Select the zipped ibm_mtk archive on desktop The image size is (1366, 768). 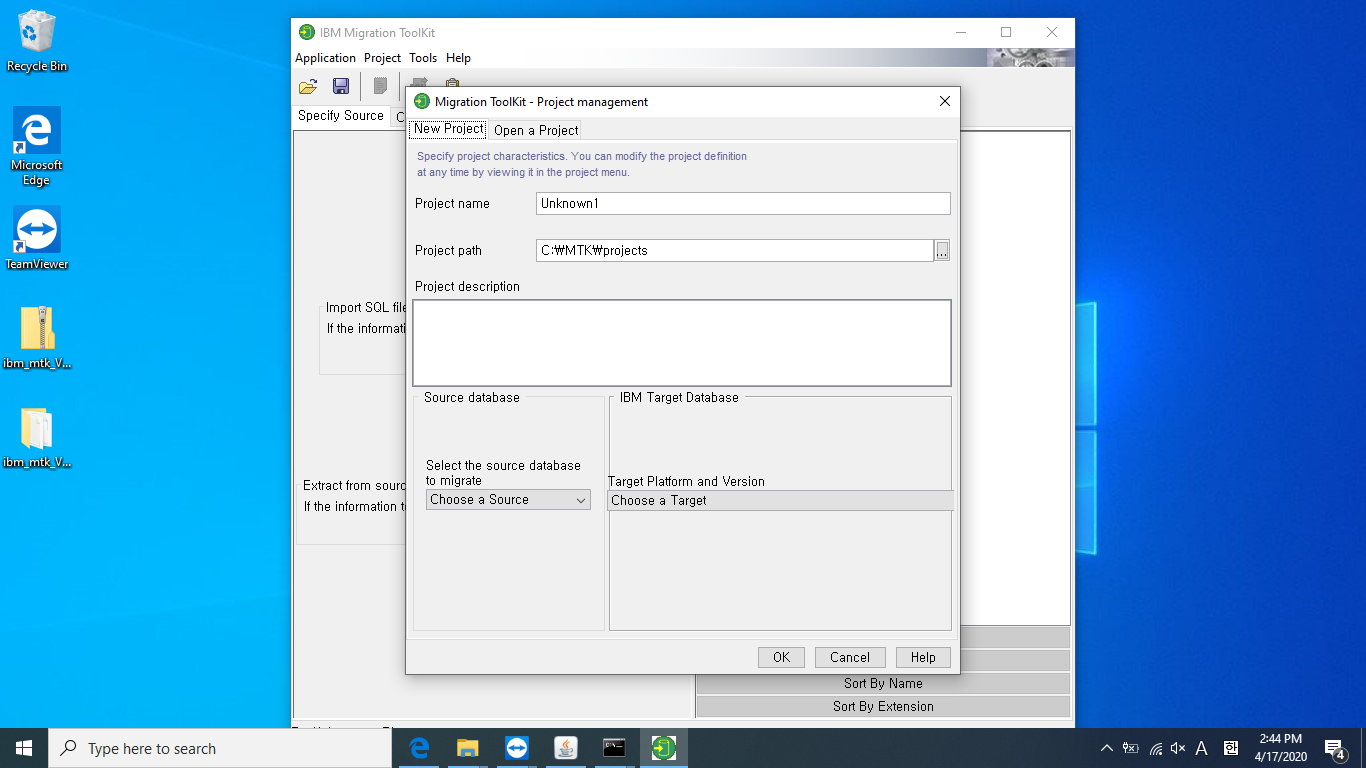[x=37, y=337]
